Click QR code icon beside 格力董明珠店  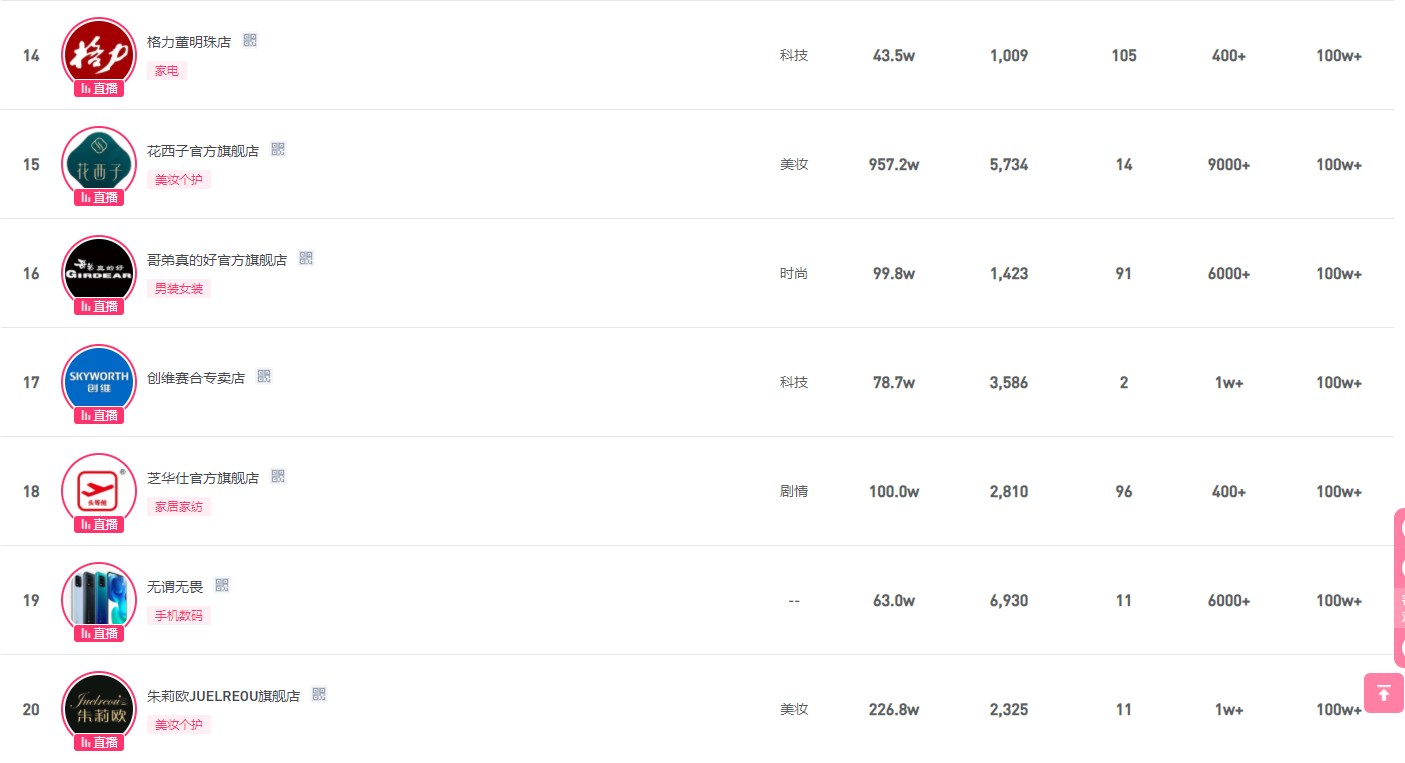tap(250, 41)
